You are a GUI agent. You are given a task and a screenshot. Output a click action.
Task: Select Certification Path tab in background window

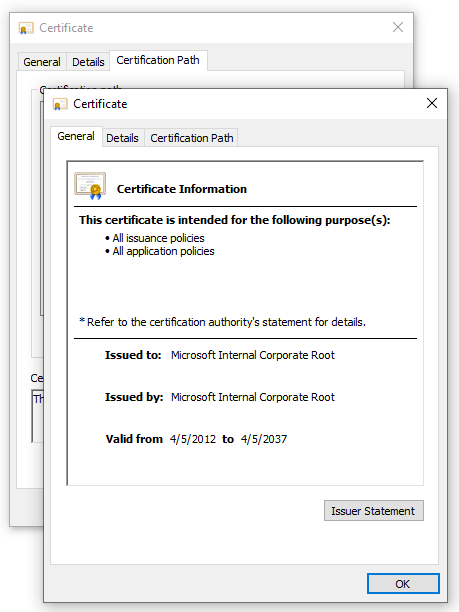click(158, 60)
